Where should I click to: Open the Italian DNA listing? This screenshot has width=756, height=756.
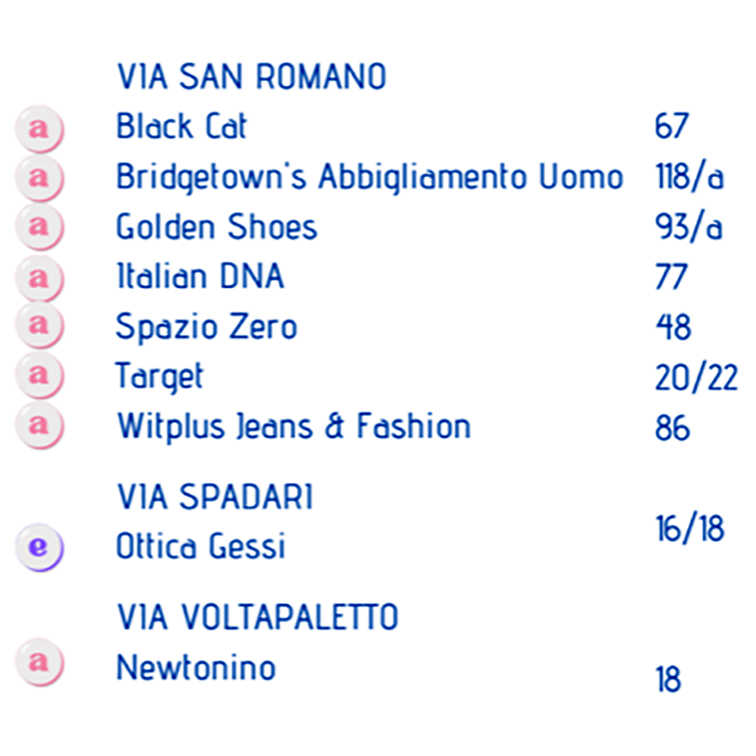coord(200,276)
